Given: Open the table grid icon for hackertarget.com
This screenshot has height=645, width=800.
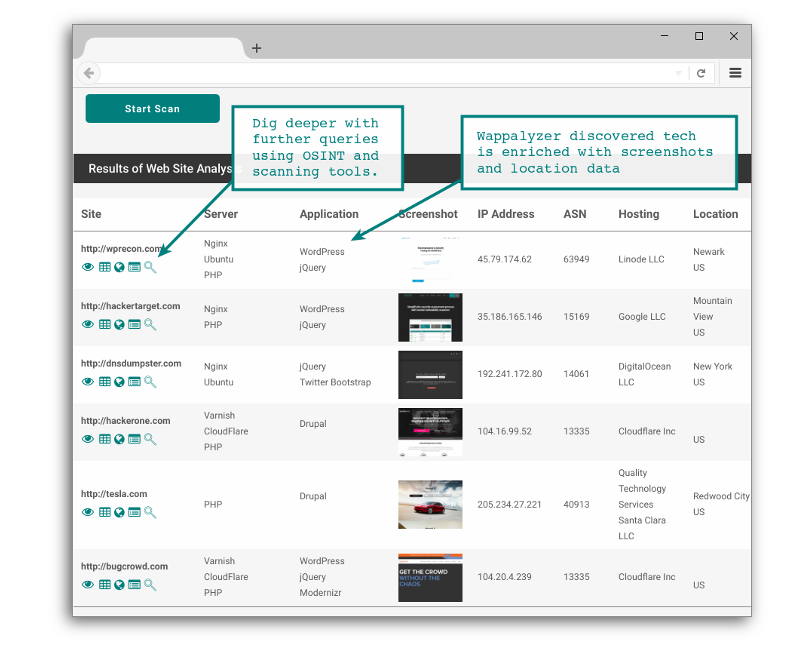Looking at the screenshot, I should coord(105,324).
